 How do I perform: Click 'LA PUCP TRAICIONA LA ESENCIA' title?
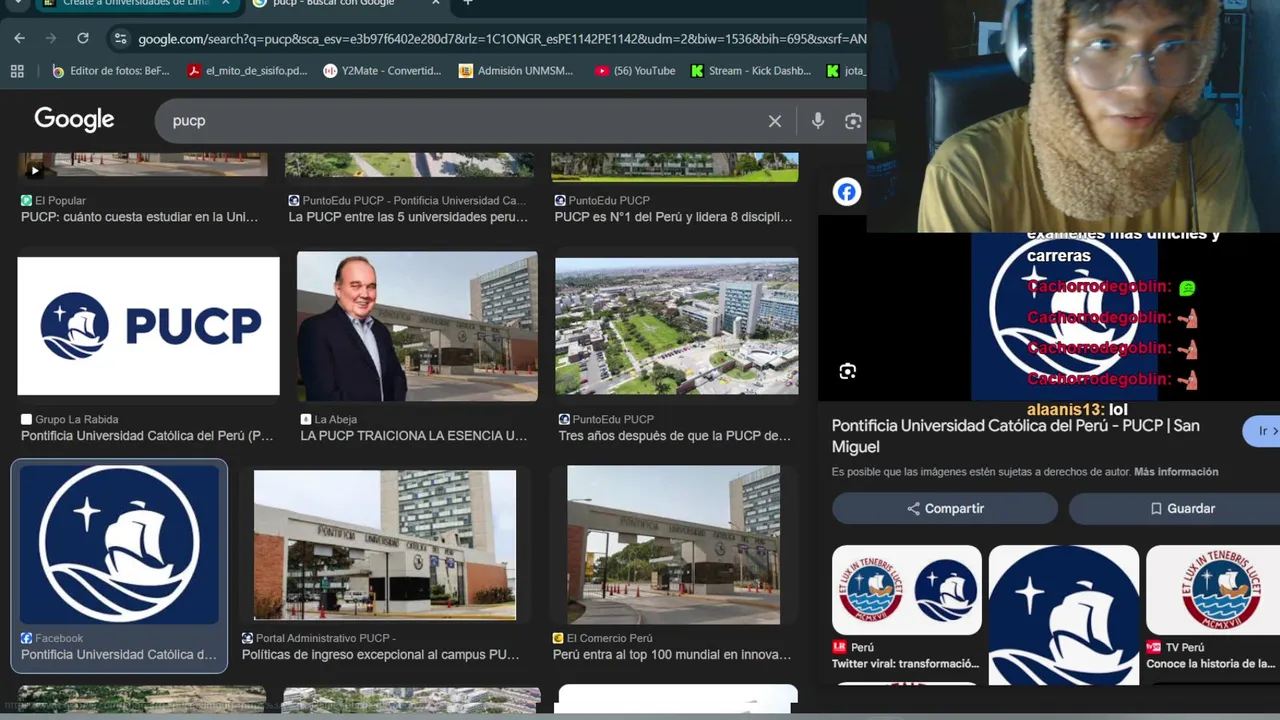pyautogui.click(x=414, y=436)
